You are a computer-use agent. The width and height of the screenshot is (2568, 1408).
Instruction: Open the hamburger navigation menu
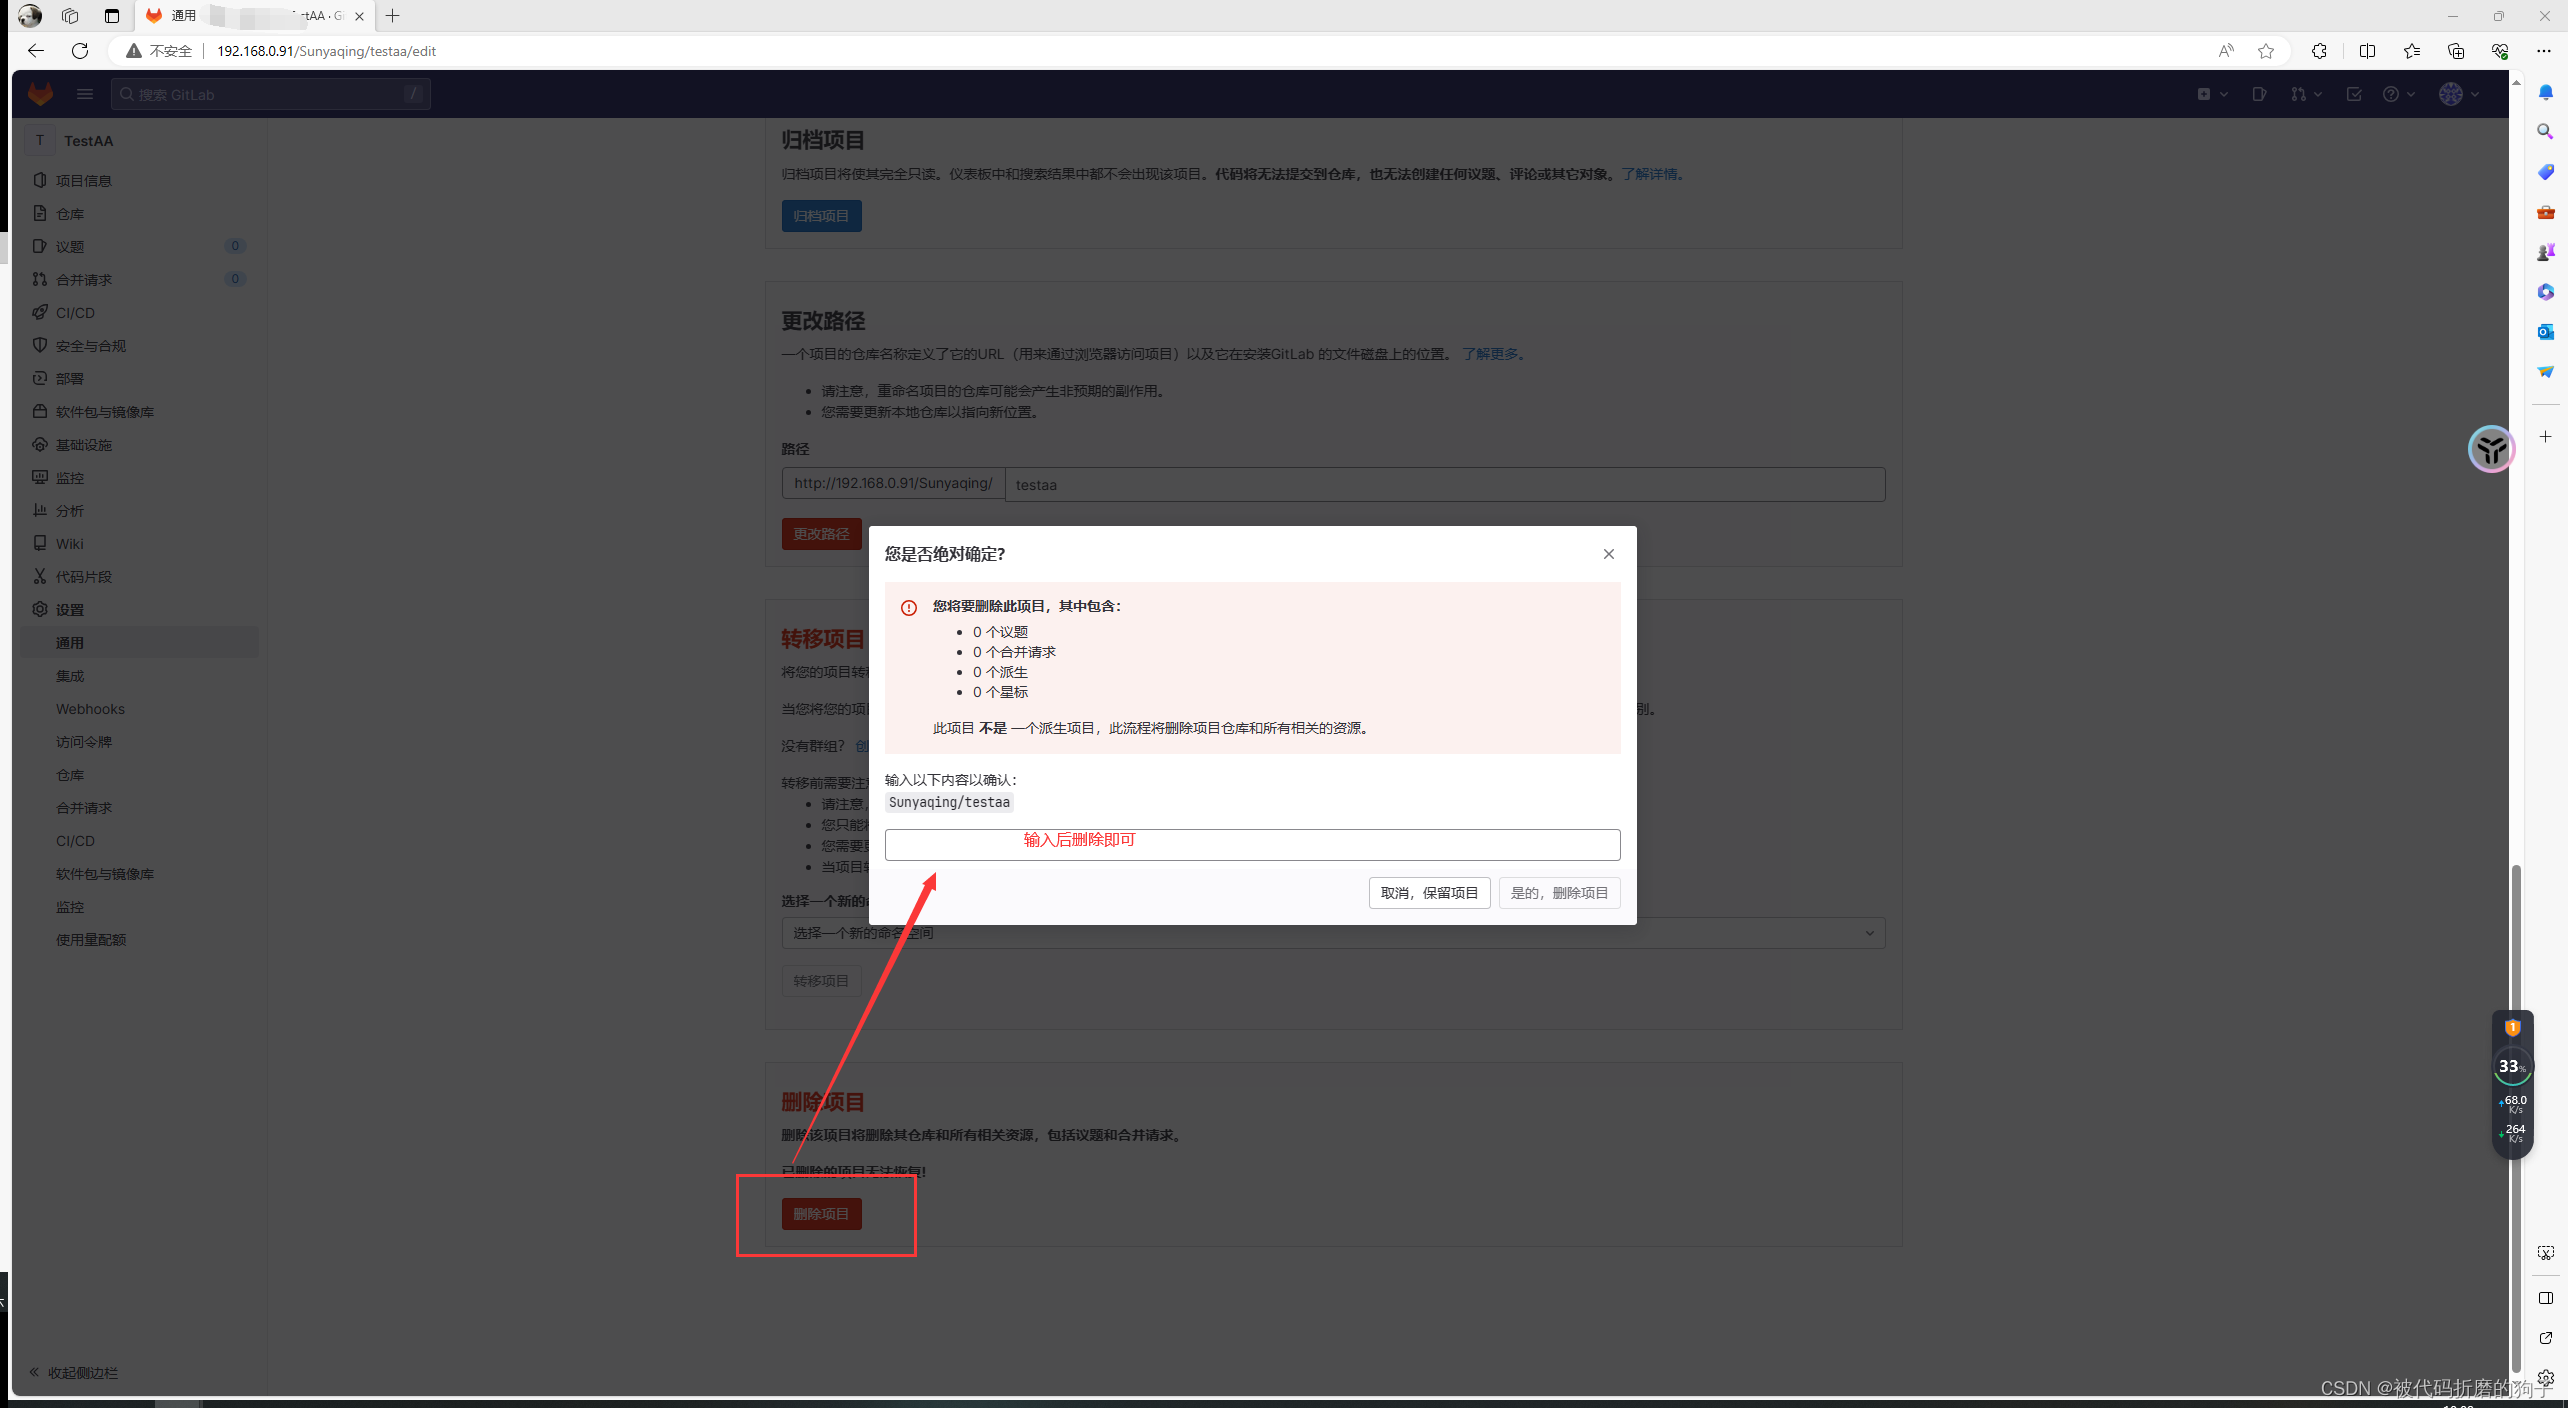click(x=85, y=94)
